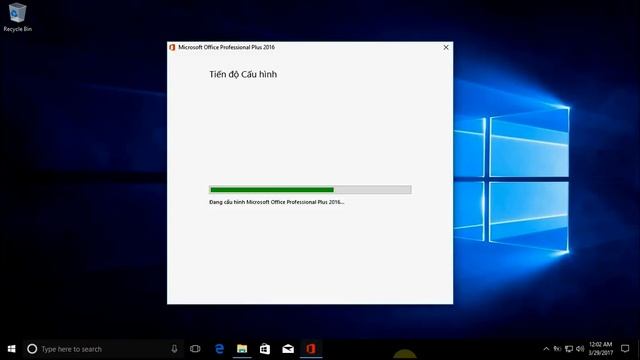Image resolution: width=640 pixels, height=360 pixels.
Task: Open Task View from the taskbar
Action: click(195, 349)
